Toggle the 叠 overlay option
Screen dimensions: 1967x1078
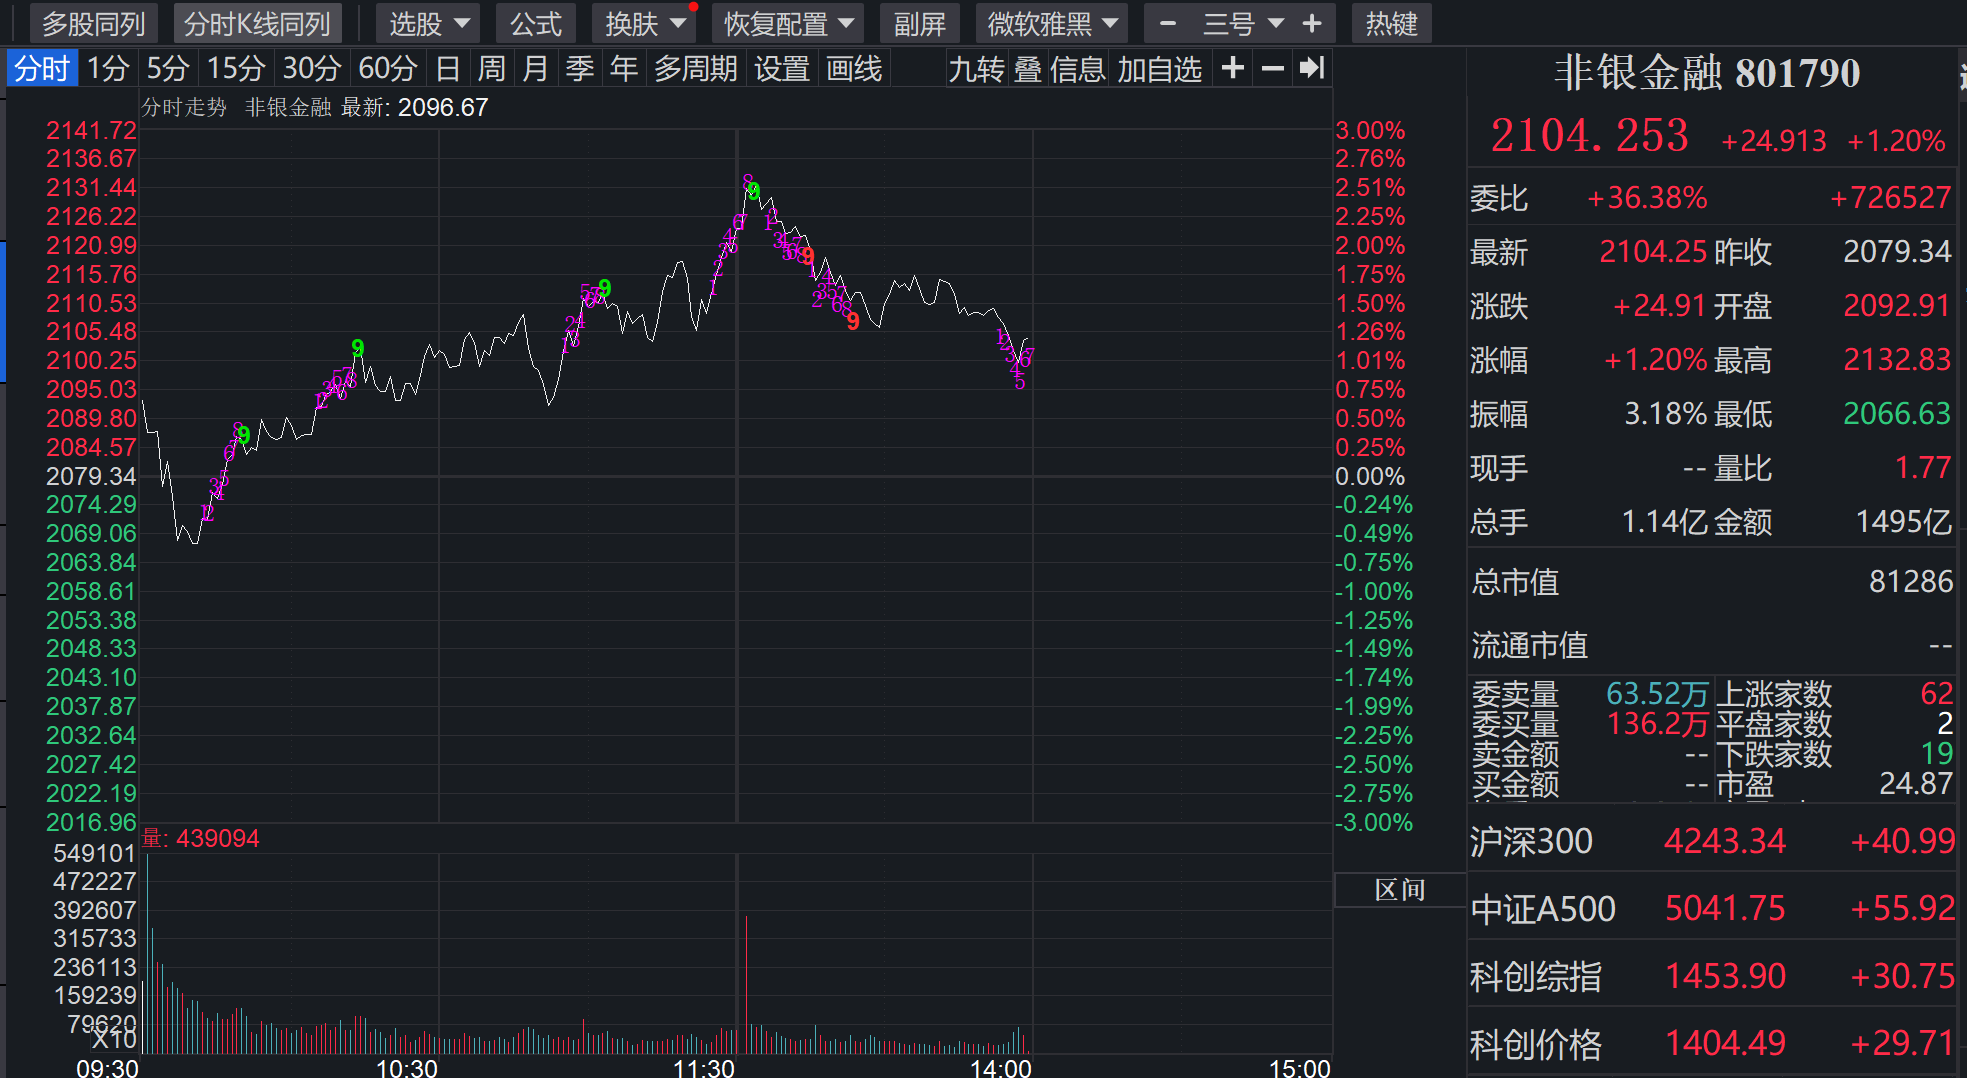1028,68
